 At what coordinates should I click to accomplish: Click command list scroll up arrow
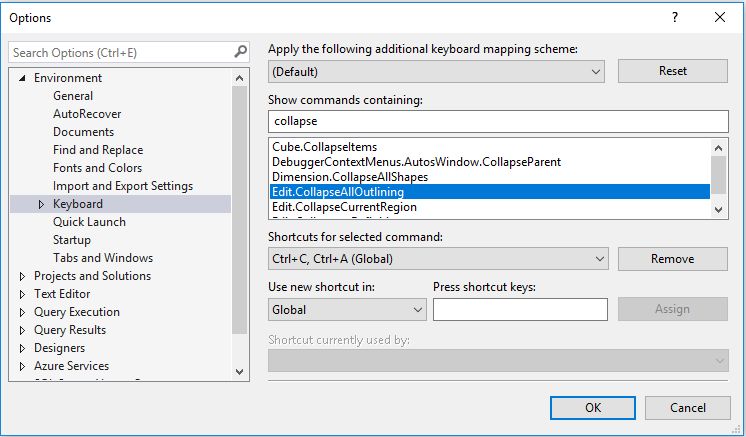(718, 148)
